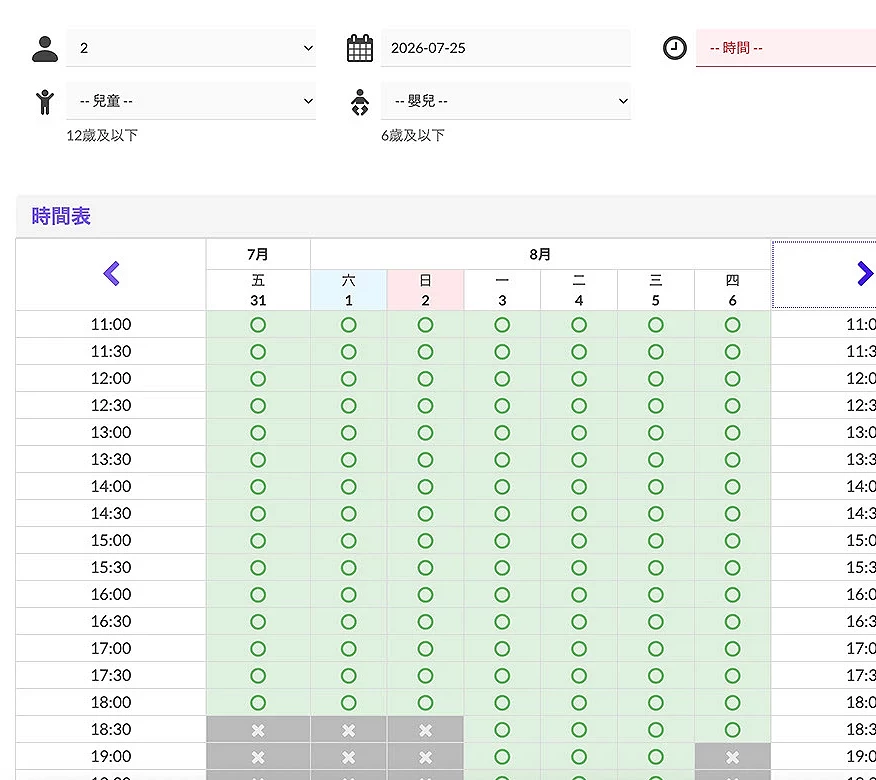
Task: Select the 13:00 slot on Tuesday 4
Action: click(579, 433)
